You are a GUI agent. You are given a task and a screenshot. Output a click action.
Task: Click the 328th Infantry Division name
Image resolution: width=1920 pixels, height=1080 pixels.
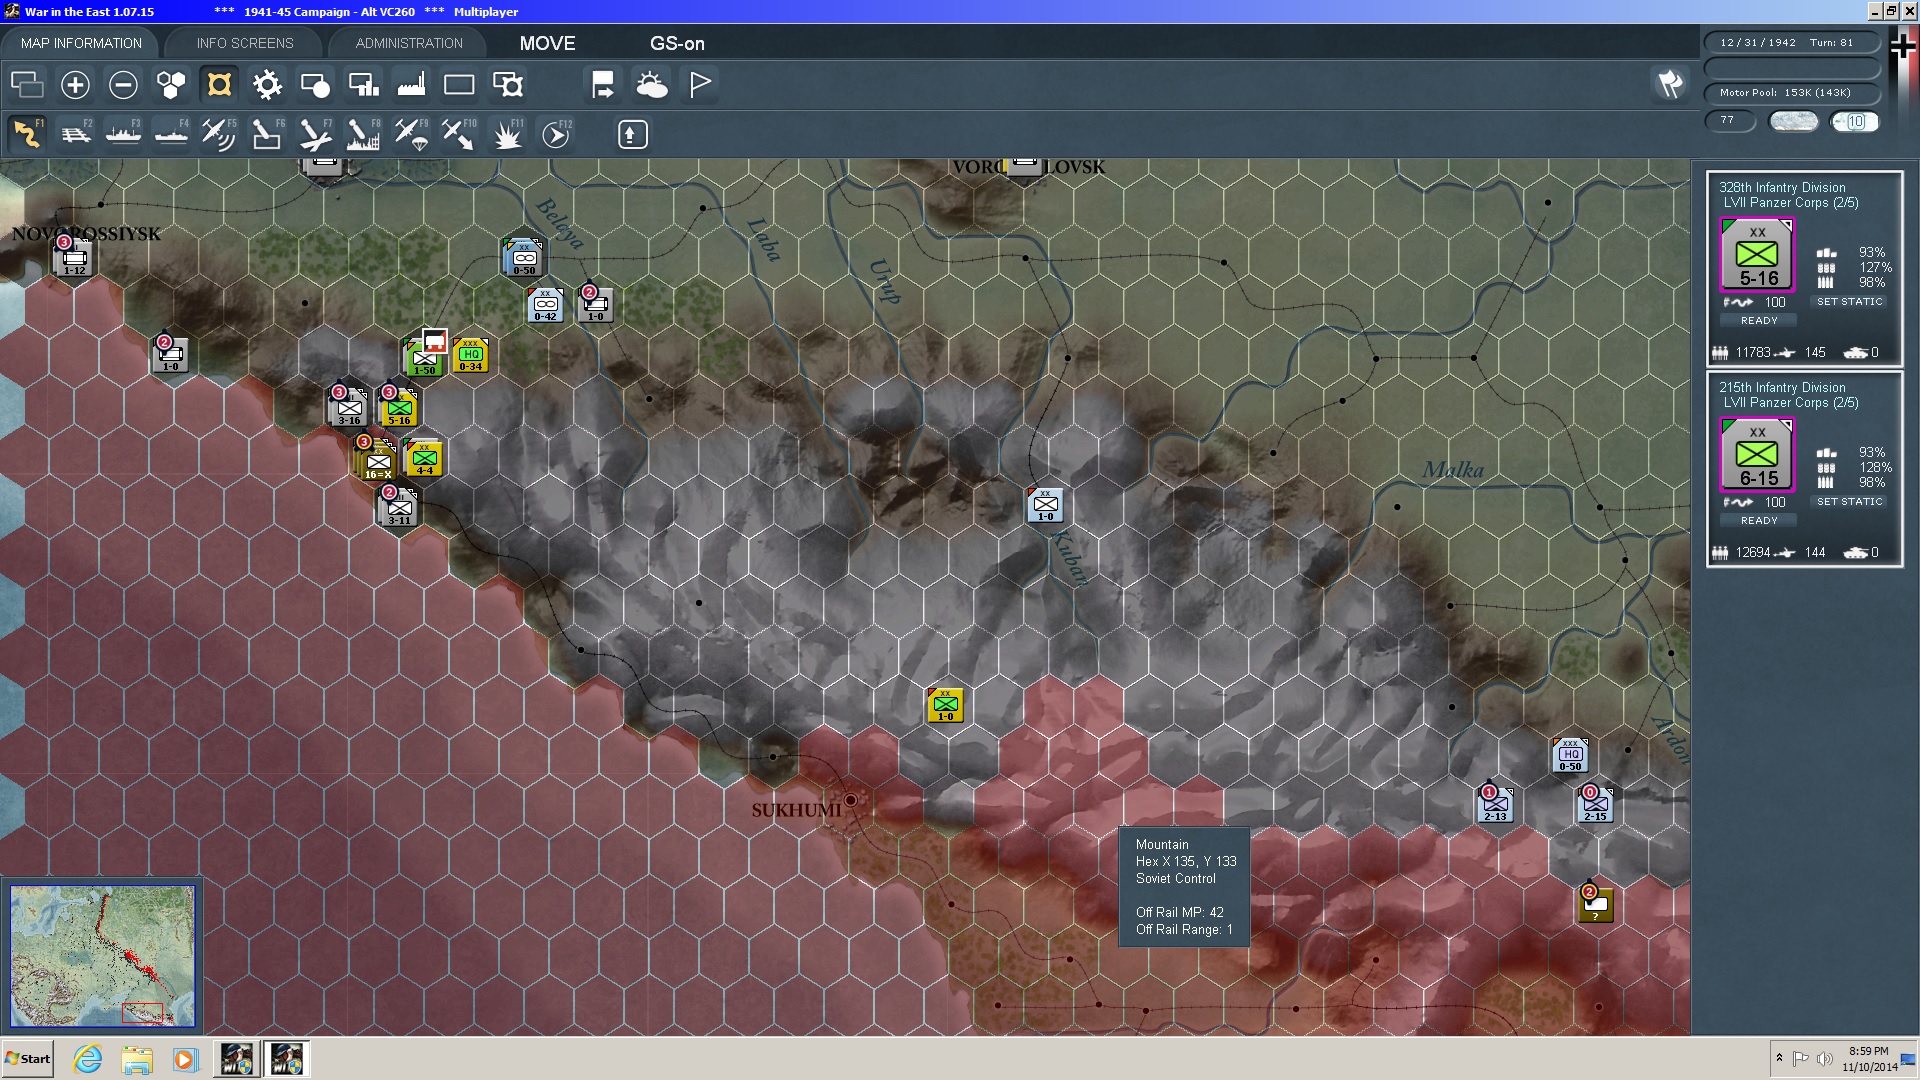[1782, 187]
